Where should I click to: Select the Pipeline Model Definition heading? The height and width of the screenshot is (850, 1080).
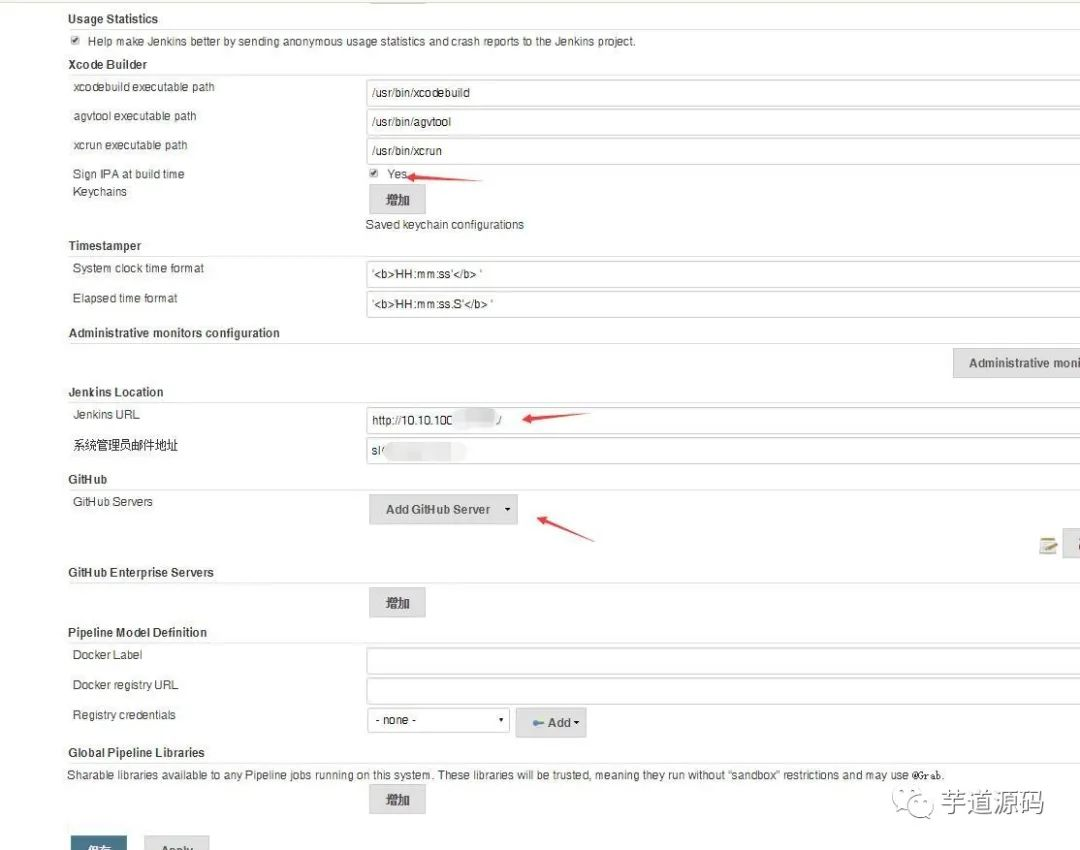point(137,632)
